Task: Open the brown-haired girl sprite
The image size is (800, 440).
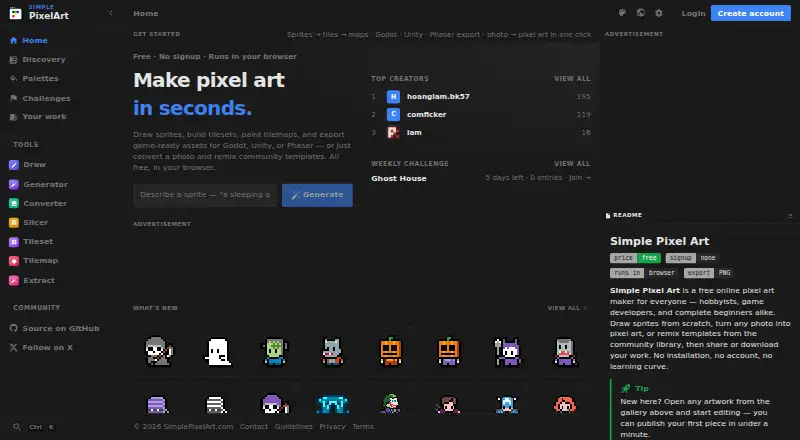Action: click(448, 404)
